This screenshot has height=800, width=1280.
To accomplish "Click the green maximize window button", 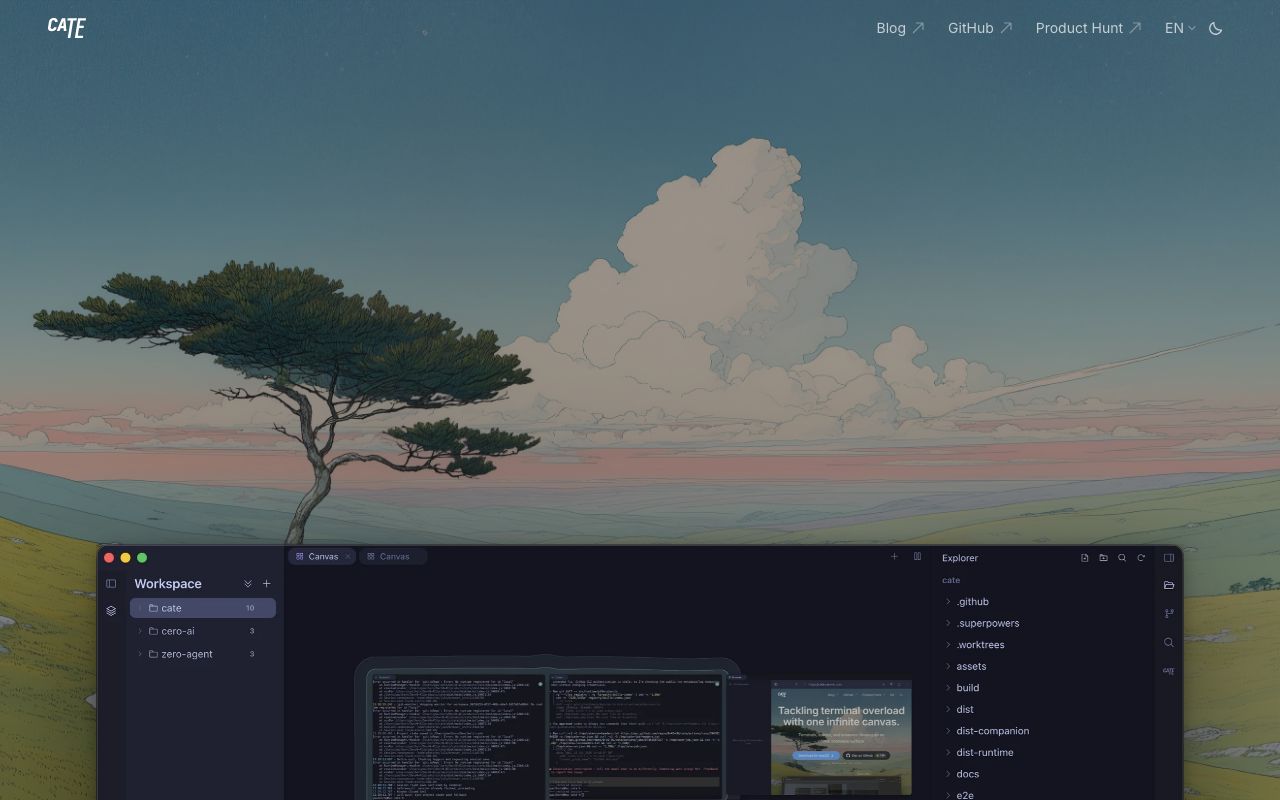I will click(x=142, y=558).
